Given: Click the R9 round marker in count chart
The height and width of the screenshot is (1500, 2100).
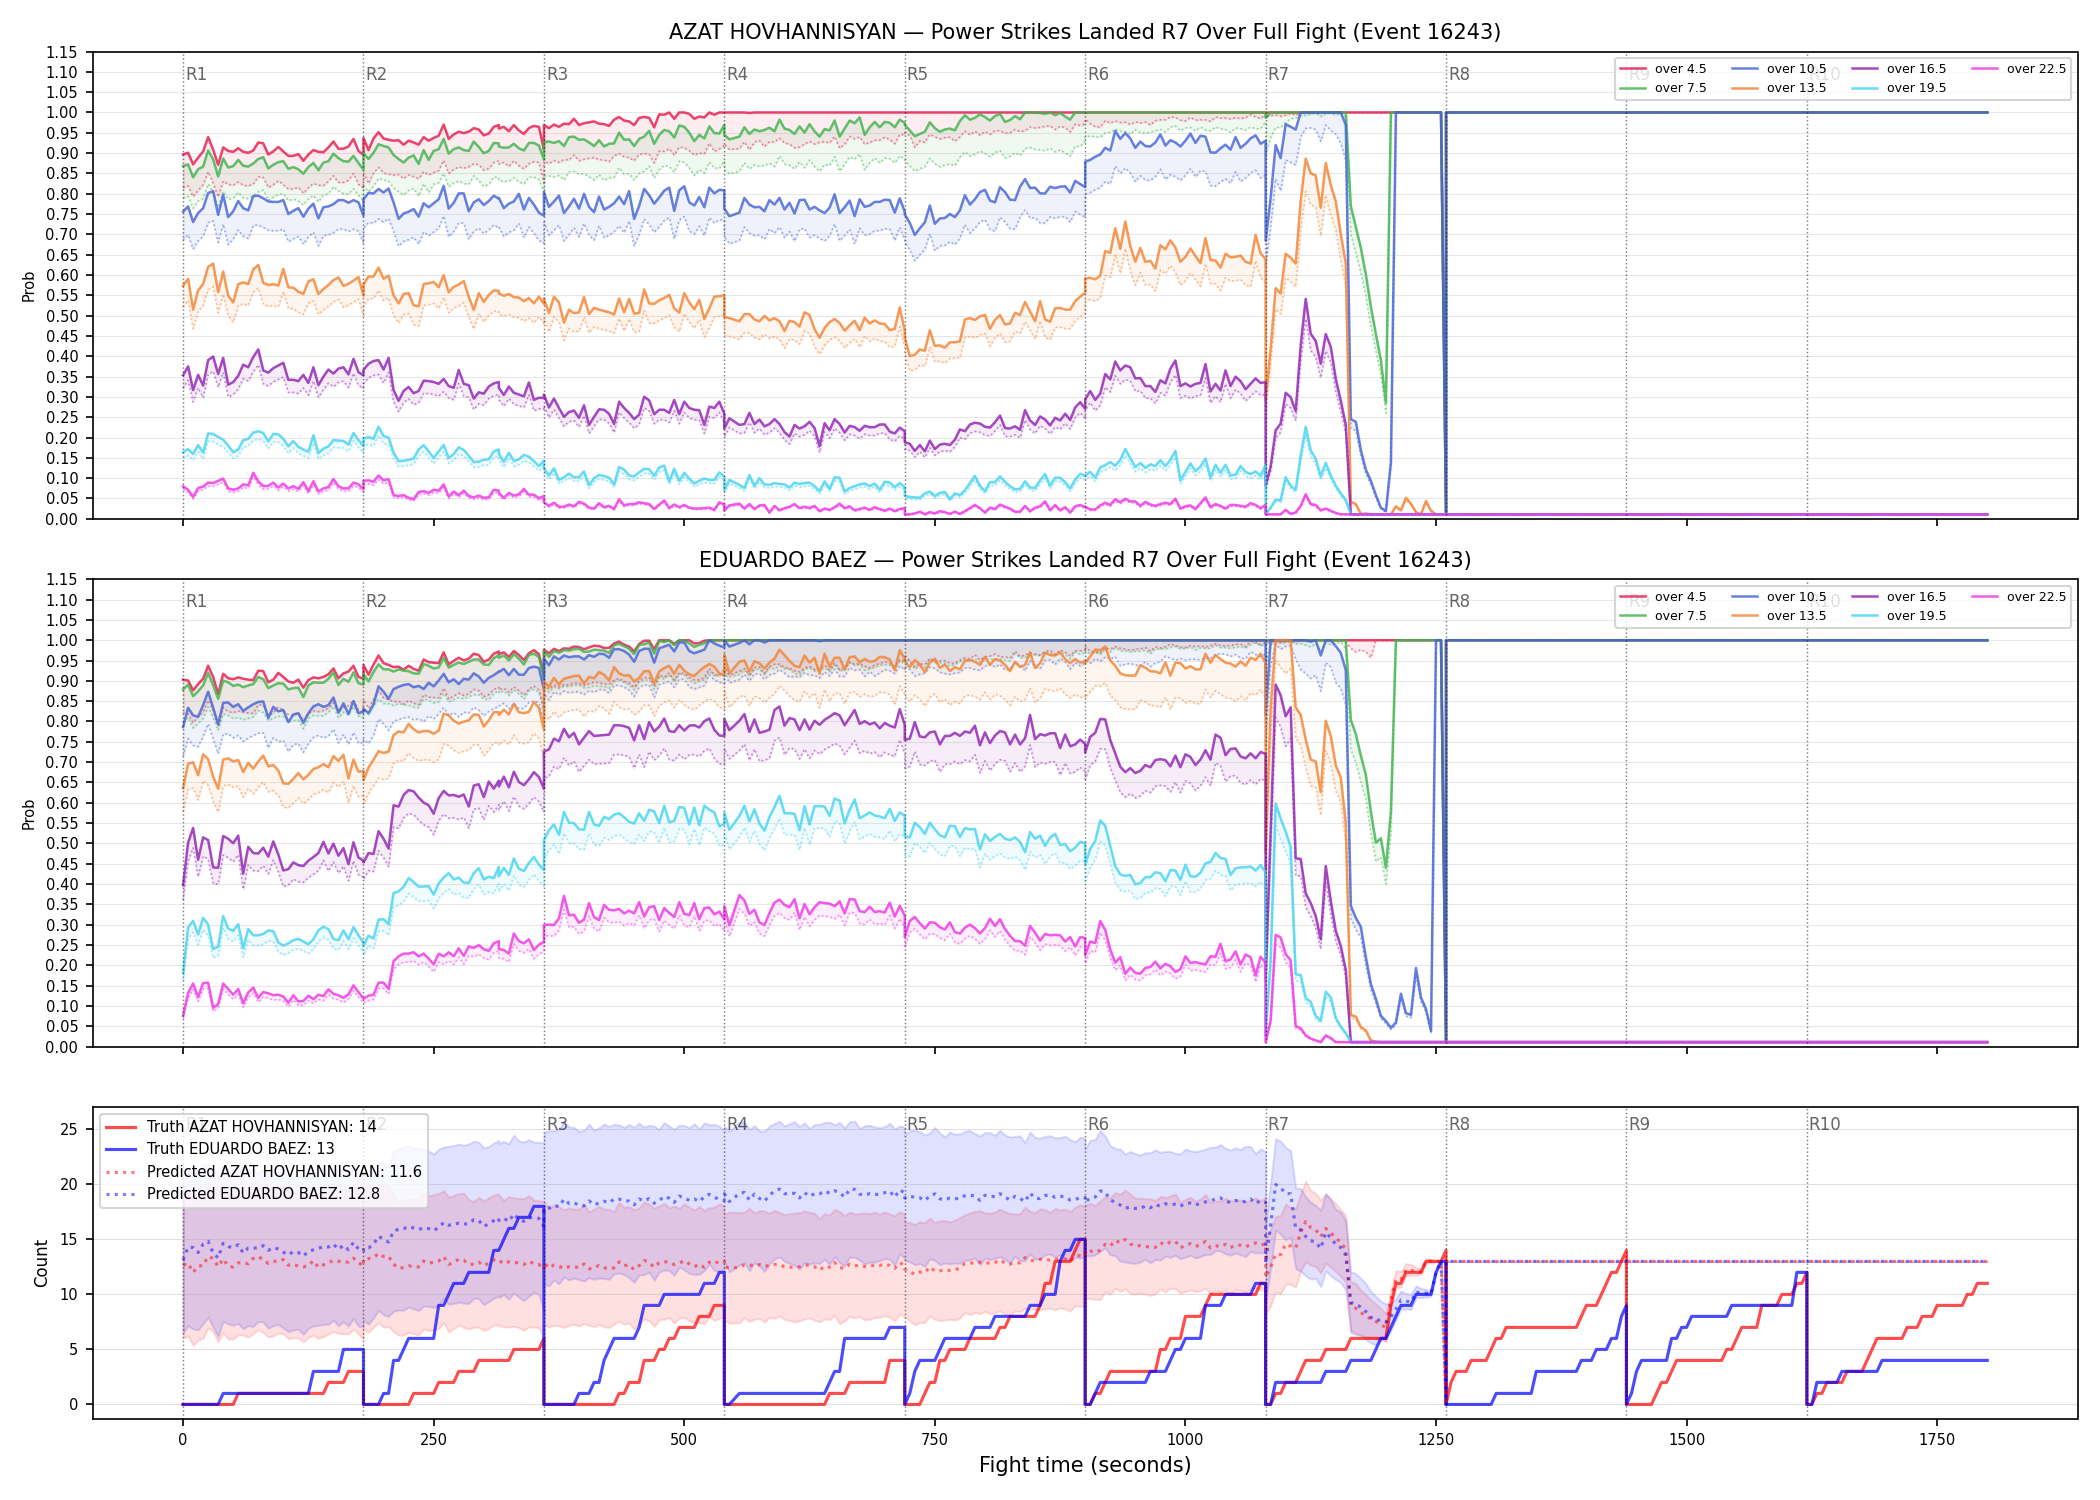Looking at the screenshot, I should pyautogui.click(x=1639, y=1124).
